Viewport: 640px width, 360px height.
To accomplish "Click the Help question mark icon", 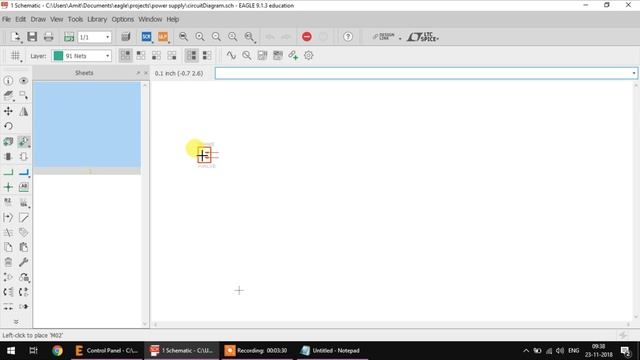I will [348, 37].
